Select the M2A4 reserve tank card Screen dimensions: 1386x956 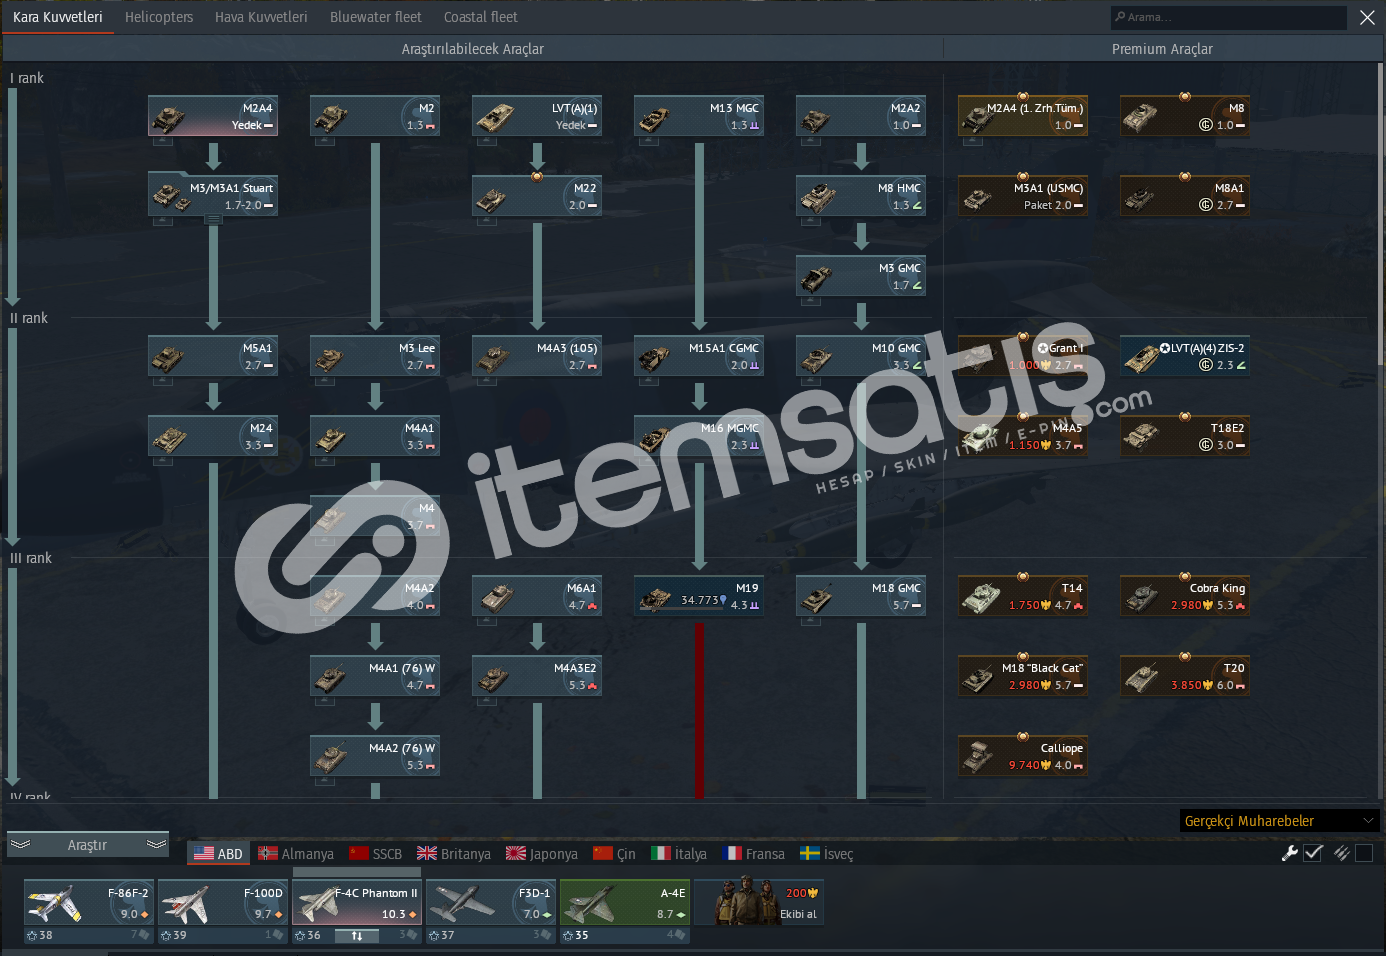pyautogui.click(x=213, y=116)
